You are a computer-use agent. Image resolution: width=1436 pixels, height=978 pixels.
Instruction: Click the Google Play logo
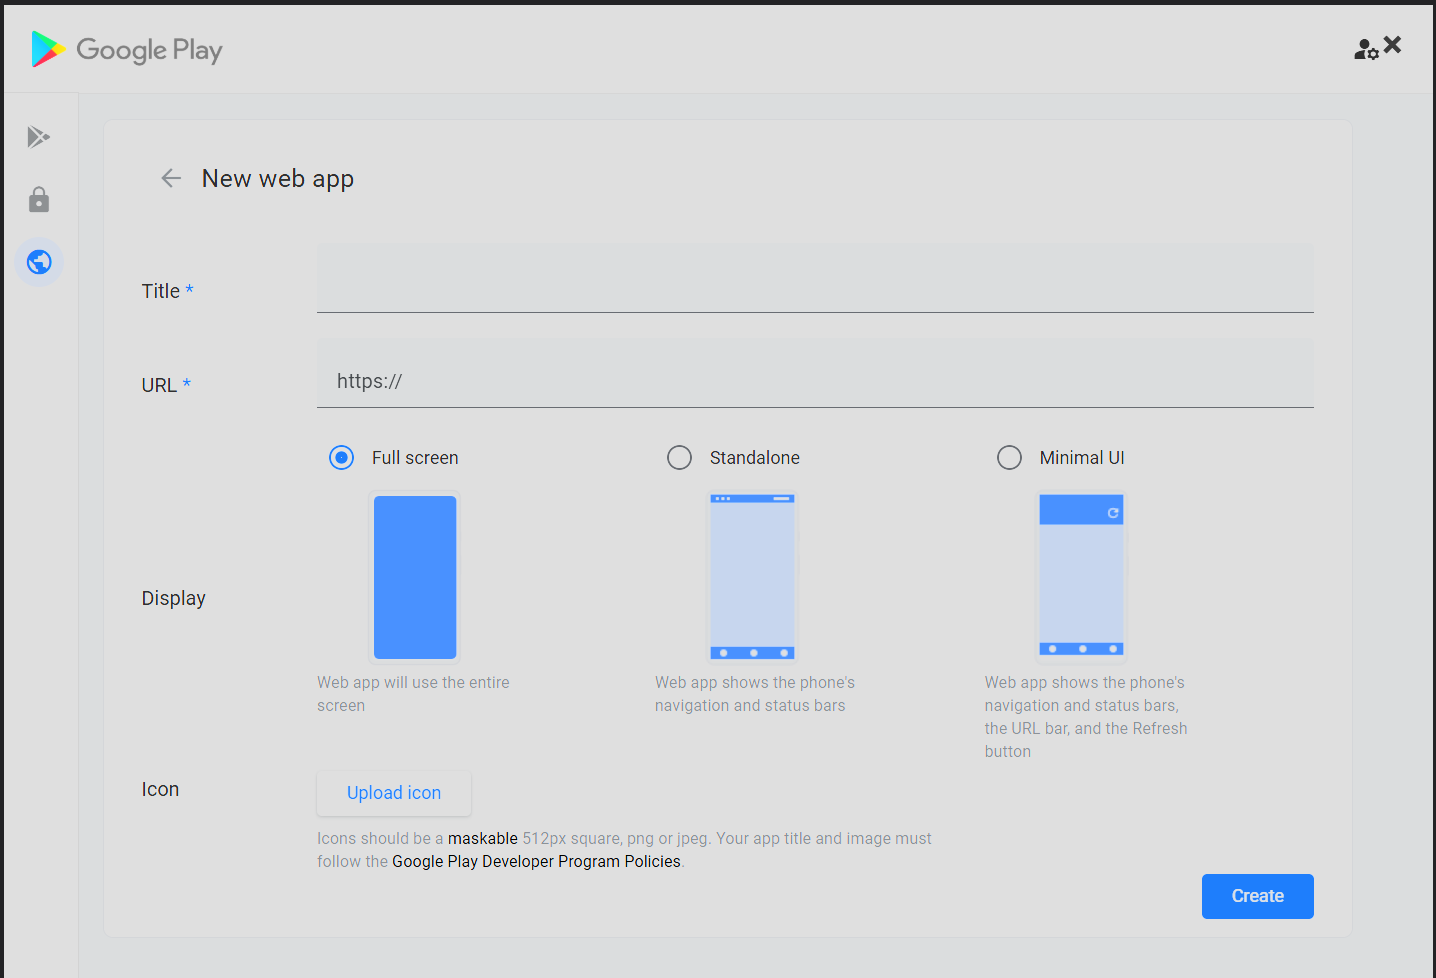[x=127, y=49]
